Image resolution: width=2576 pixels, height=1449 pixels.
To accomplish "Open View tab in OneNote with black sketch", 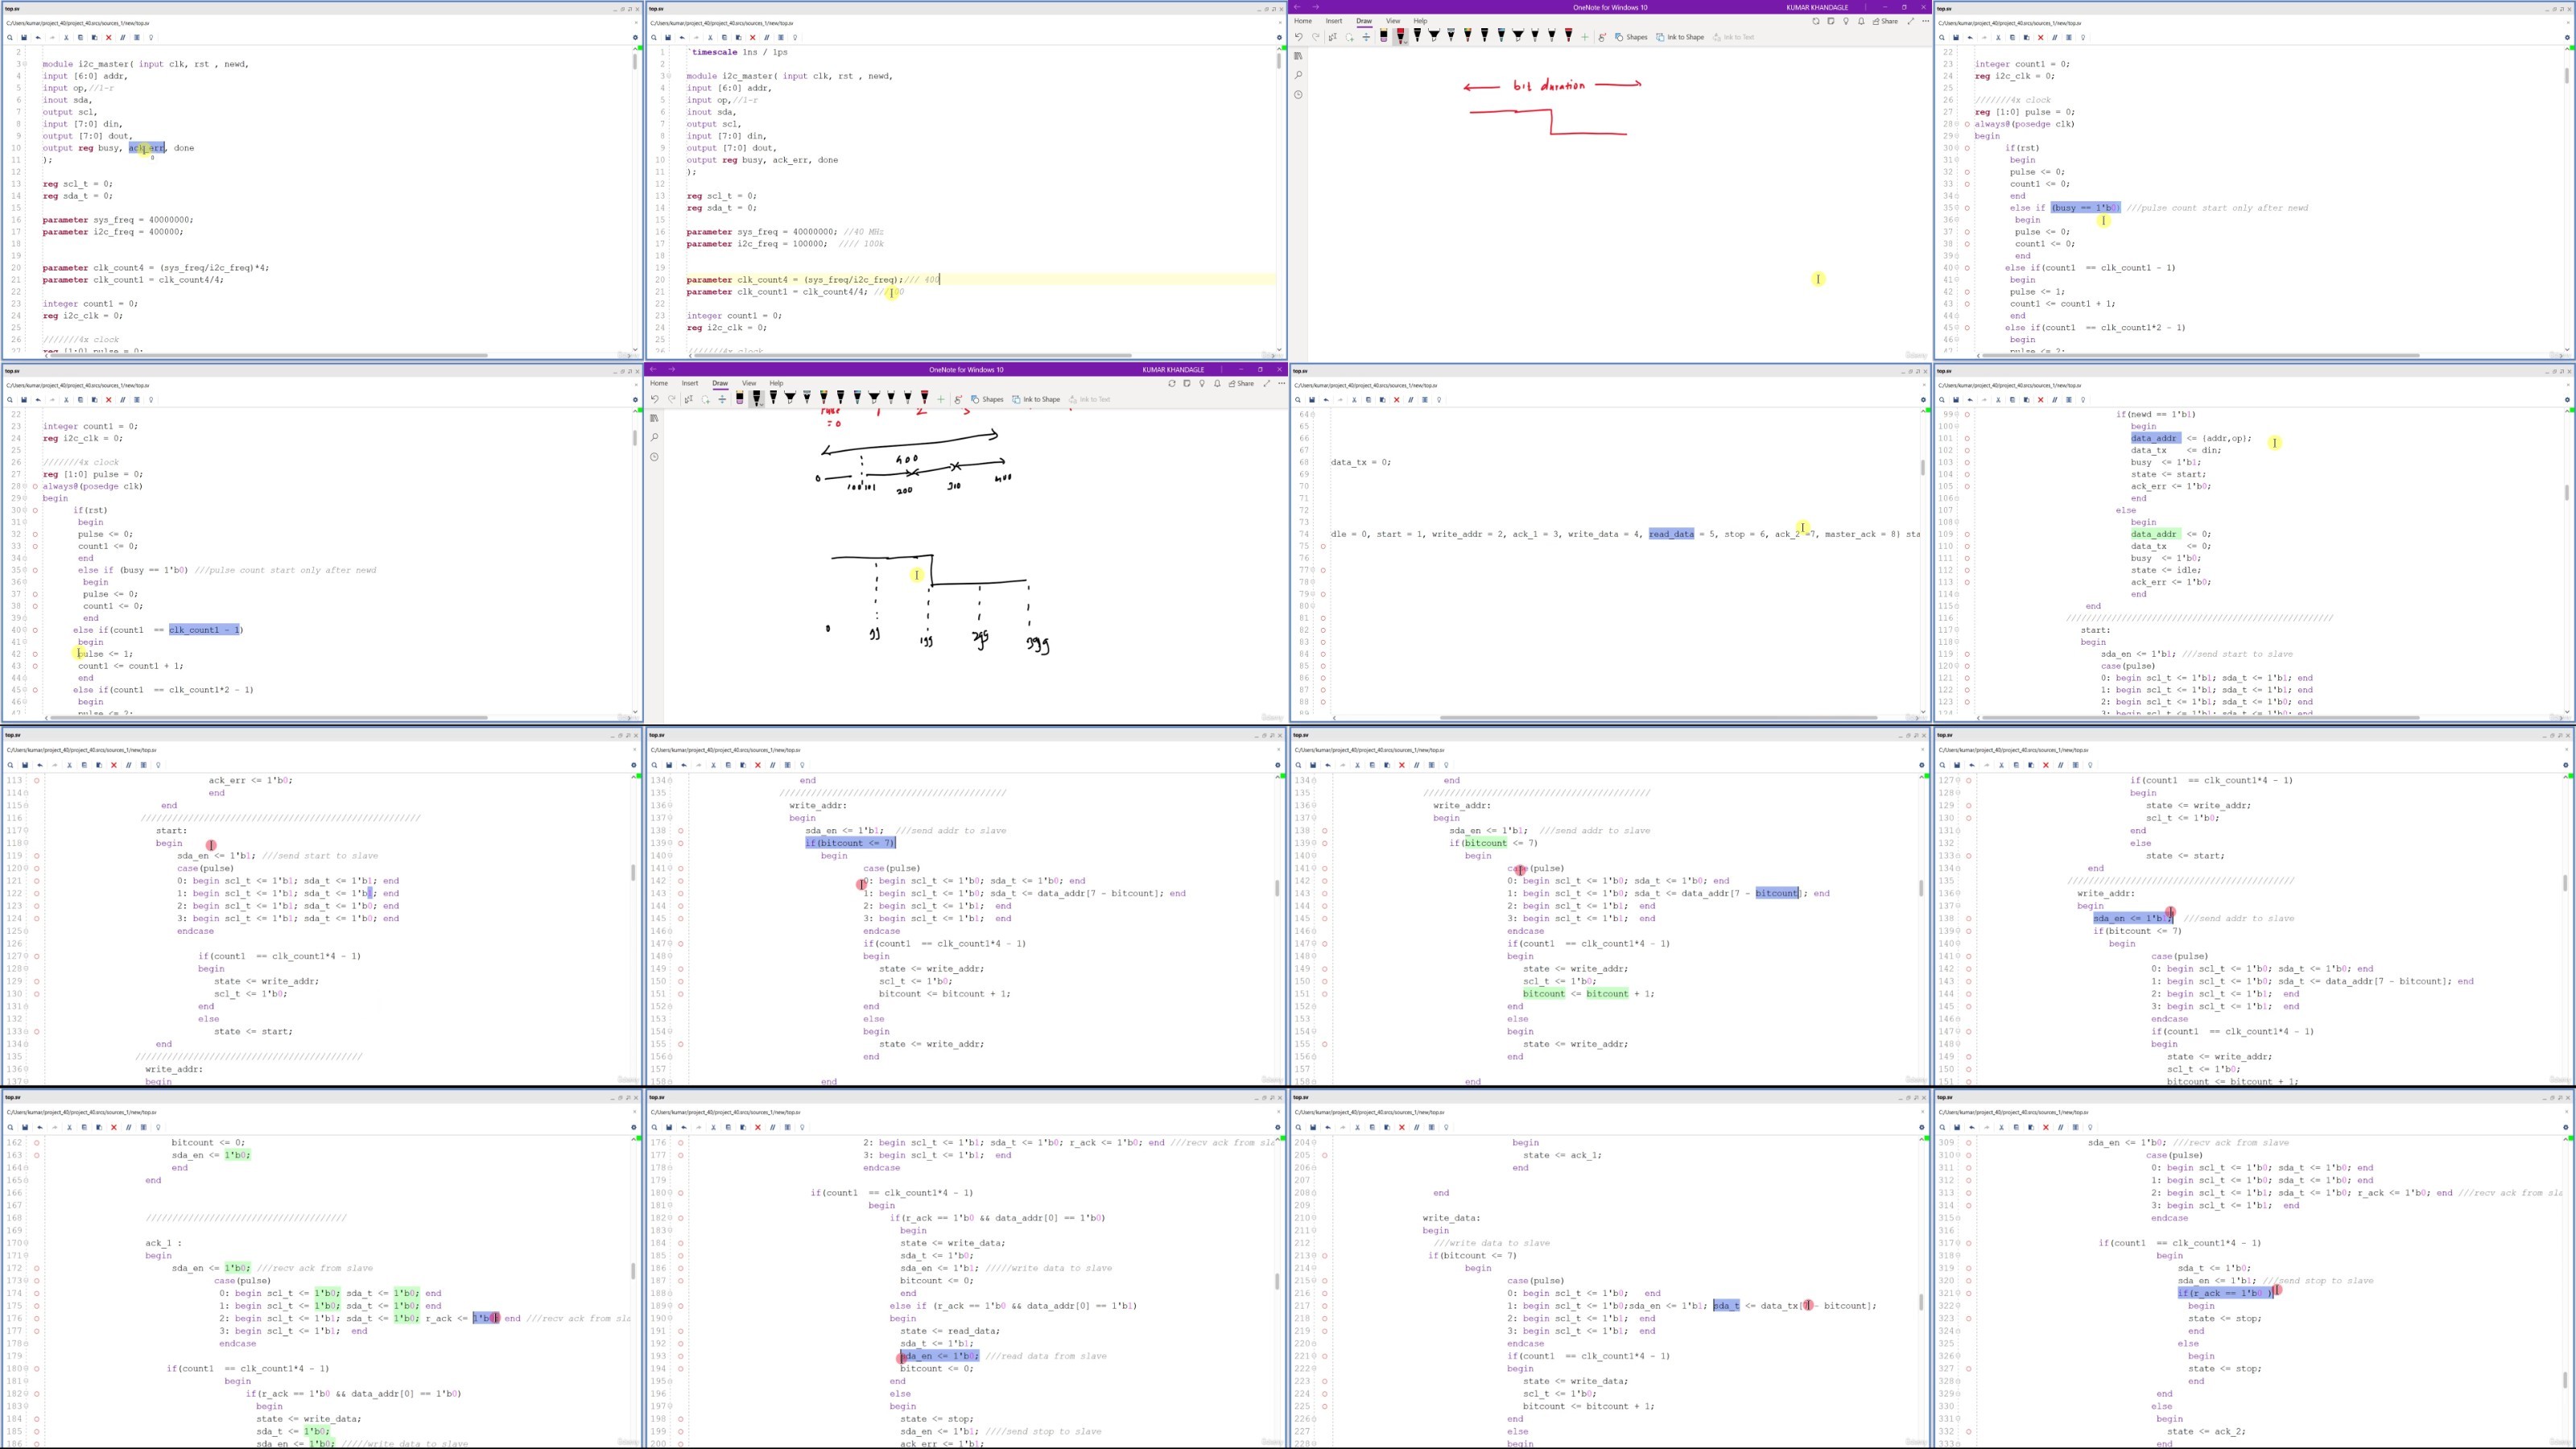I will click(749, 383).
